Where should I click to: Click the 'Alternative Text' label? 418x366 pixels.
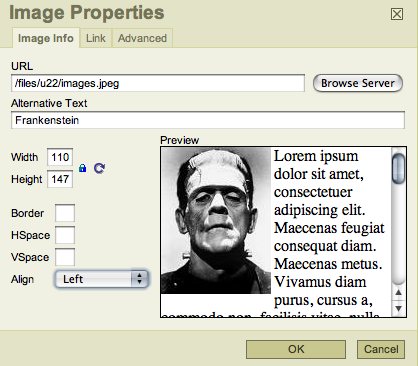pos(49,103)
